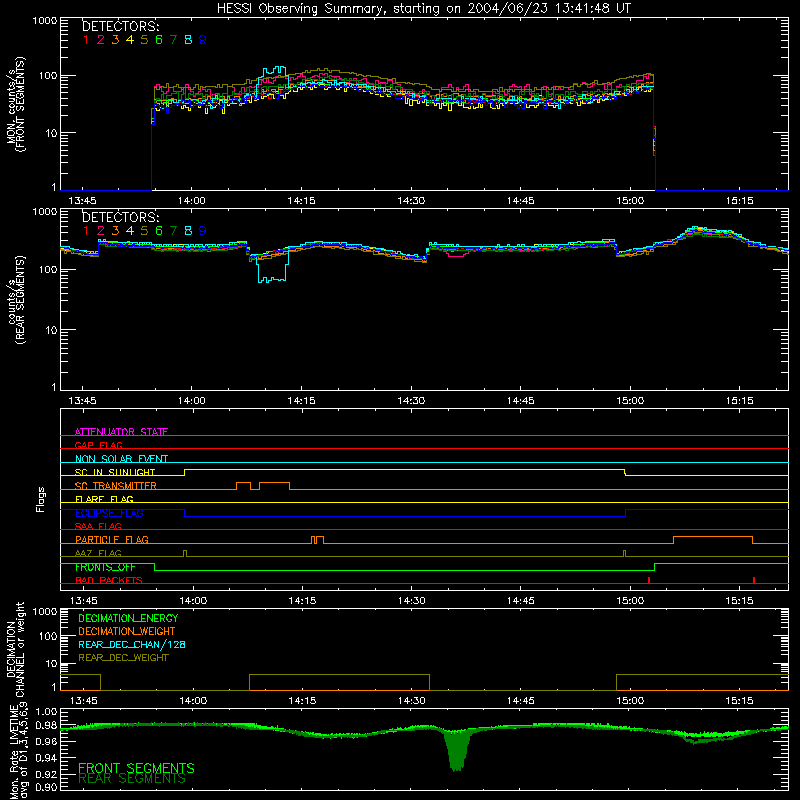Select yellow detector 4 in rear segments legend
Screen dimensions: 800x800
(130, 231)
